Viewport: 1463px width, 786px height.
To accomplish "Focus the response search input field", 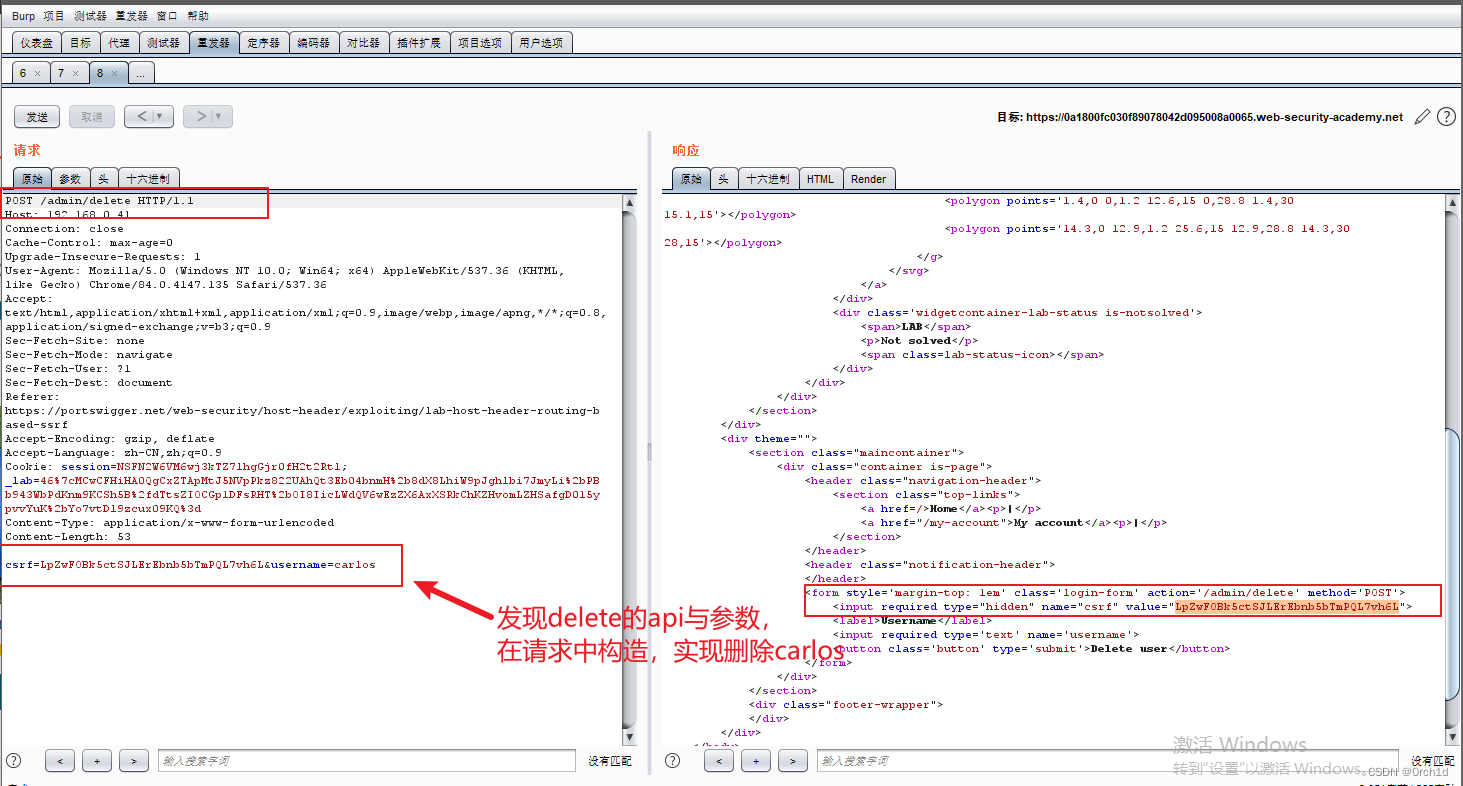I will (1108, 761).
